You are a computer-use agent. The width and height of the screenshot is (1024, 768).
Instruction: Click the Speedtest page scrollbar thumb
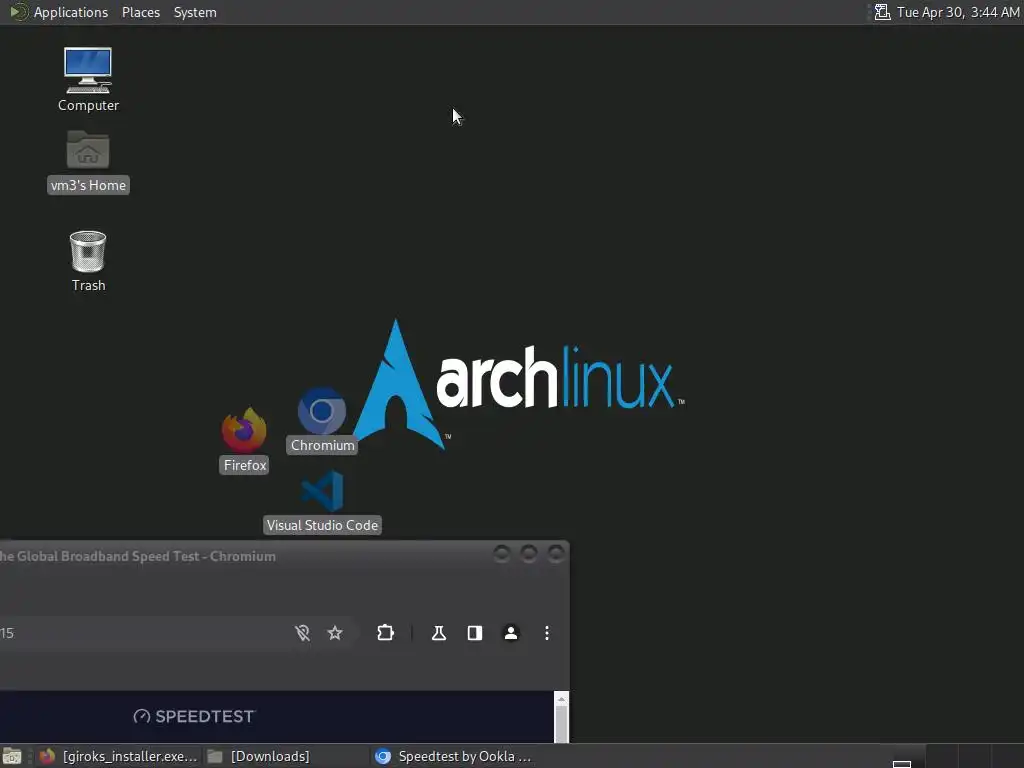click(x=562, y=725)
